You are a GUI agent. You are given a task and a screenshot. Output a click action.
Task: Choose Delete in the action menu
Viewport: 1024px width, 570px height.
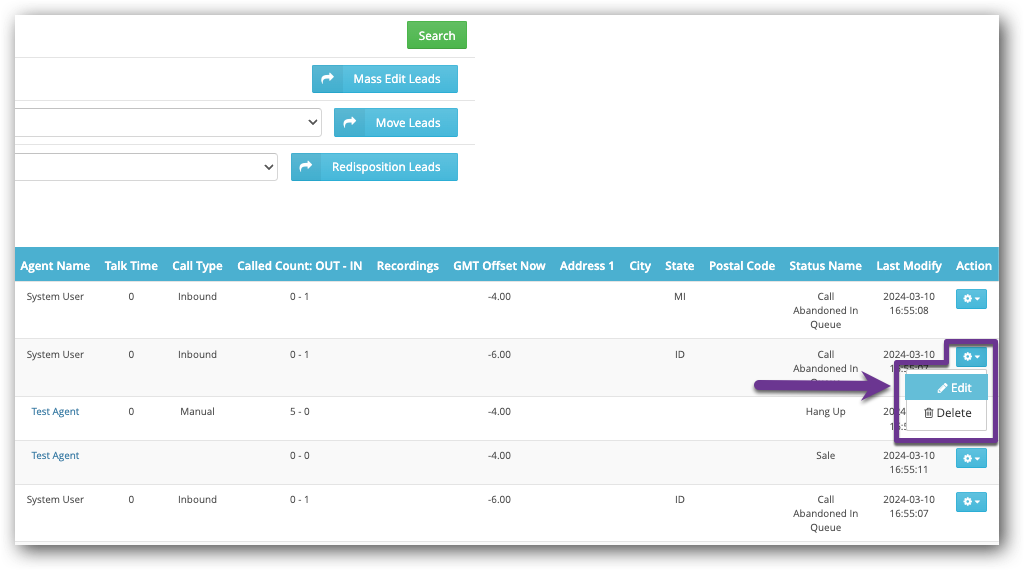click(946, 413)
